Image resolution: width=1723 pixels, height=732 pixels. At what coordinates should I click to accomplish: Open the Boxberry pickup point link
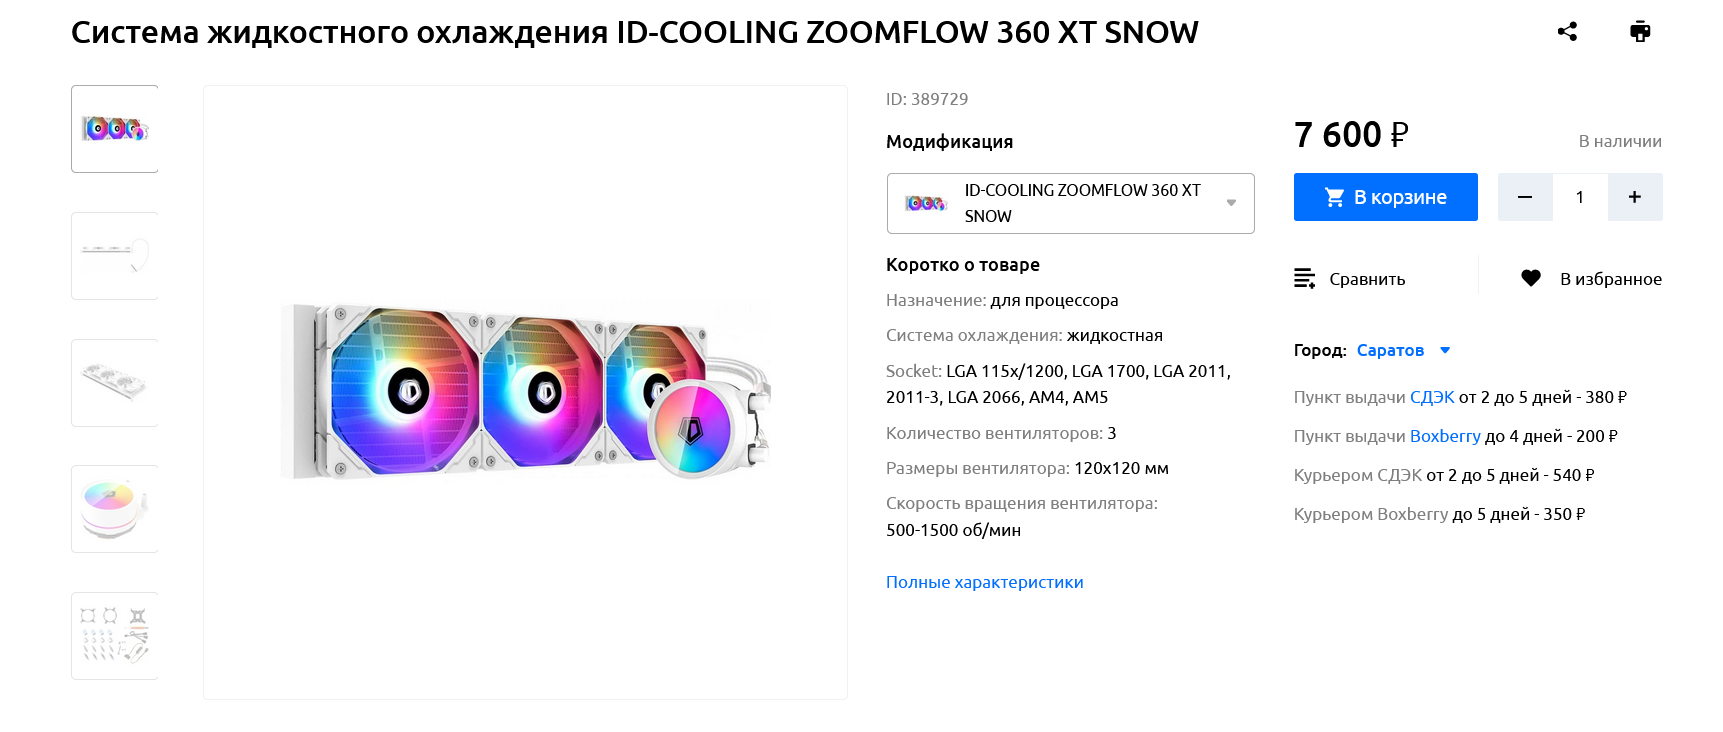tap(1444, 436)
